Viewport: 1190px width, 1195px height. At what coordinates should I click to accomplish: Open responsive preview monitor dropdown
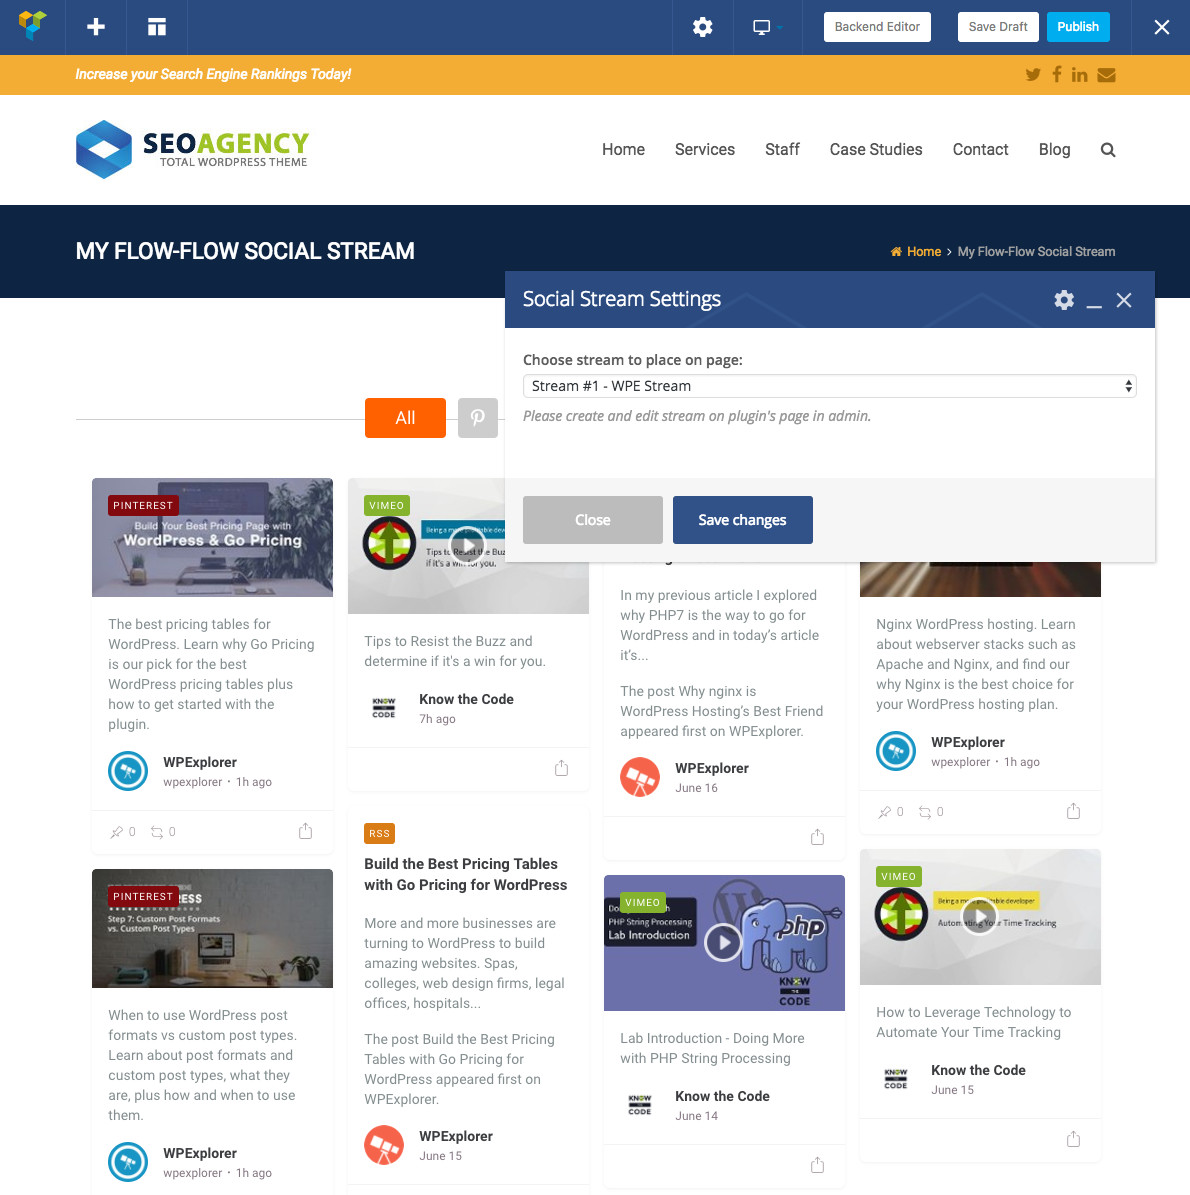click(767, 27)
